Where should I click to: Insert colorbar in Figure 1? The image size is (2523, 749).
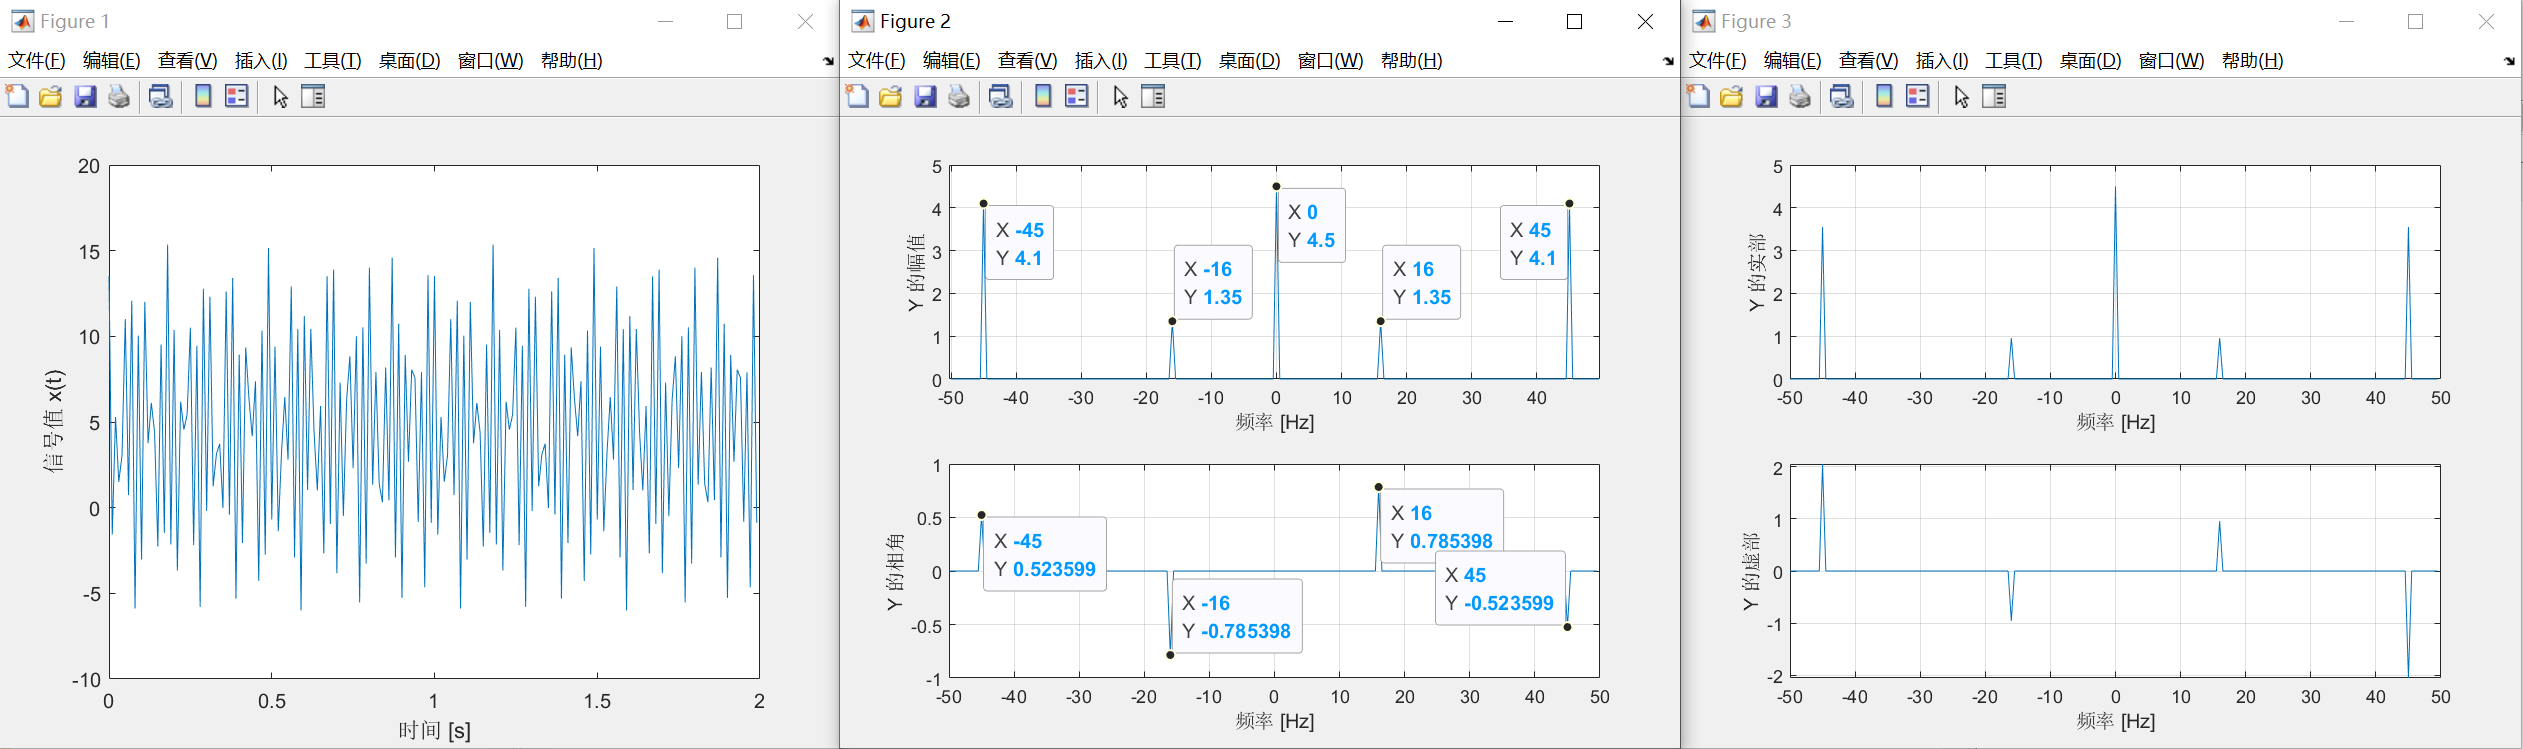point(203,96)
